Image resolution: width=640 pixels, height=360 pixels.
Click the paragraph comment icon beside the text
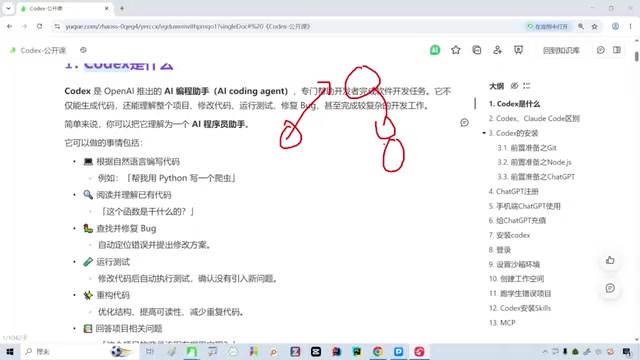pos(464,122)
